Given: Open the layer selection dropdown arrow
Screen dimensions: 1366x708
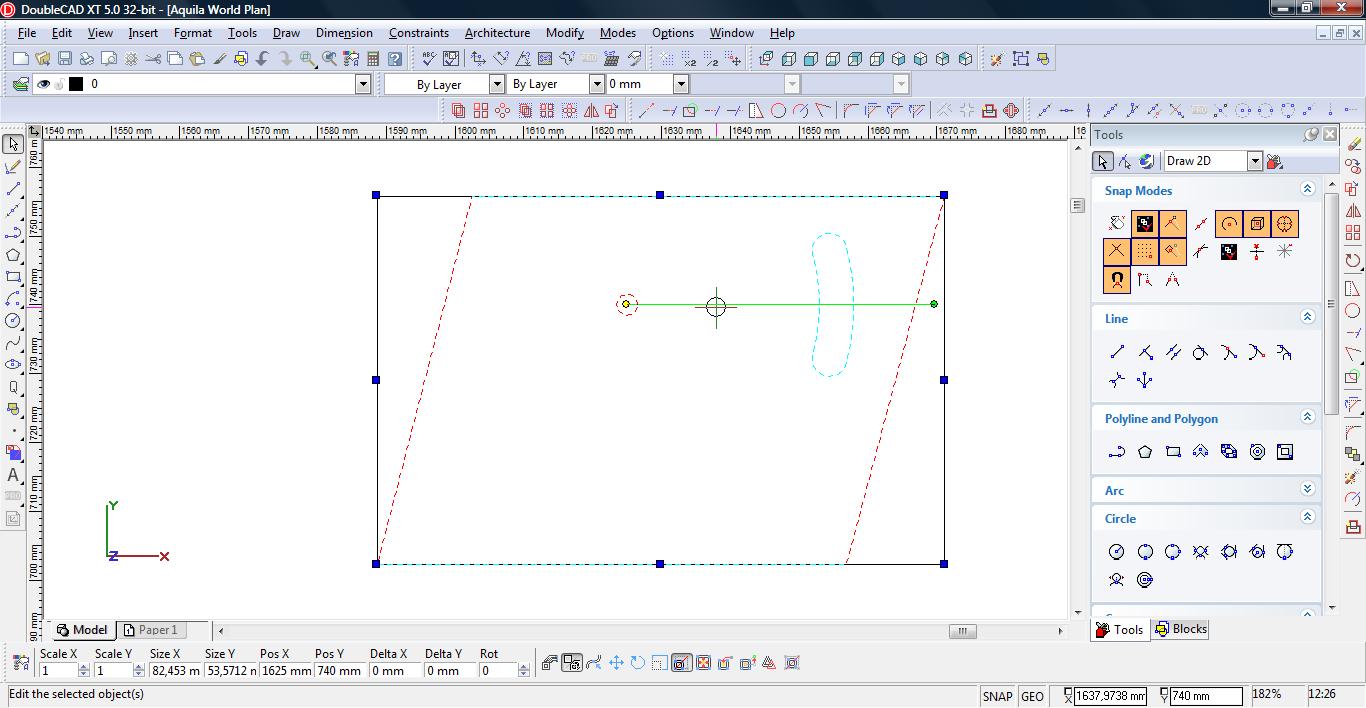Looking at the screenshot, I should coord(363,84).
